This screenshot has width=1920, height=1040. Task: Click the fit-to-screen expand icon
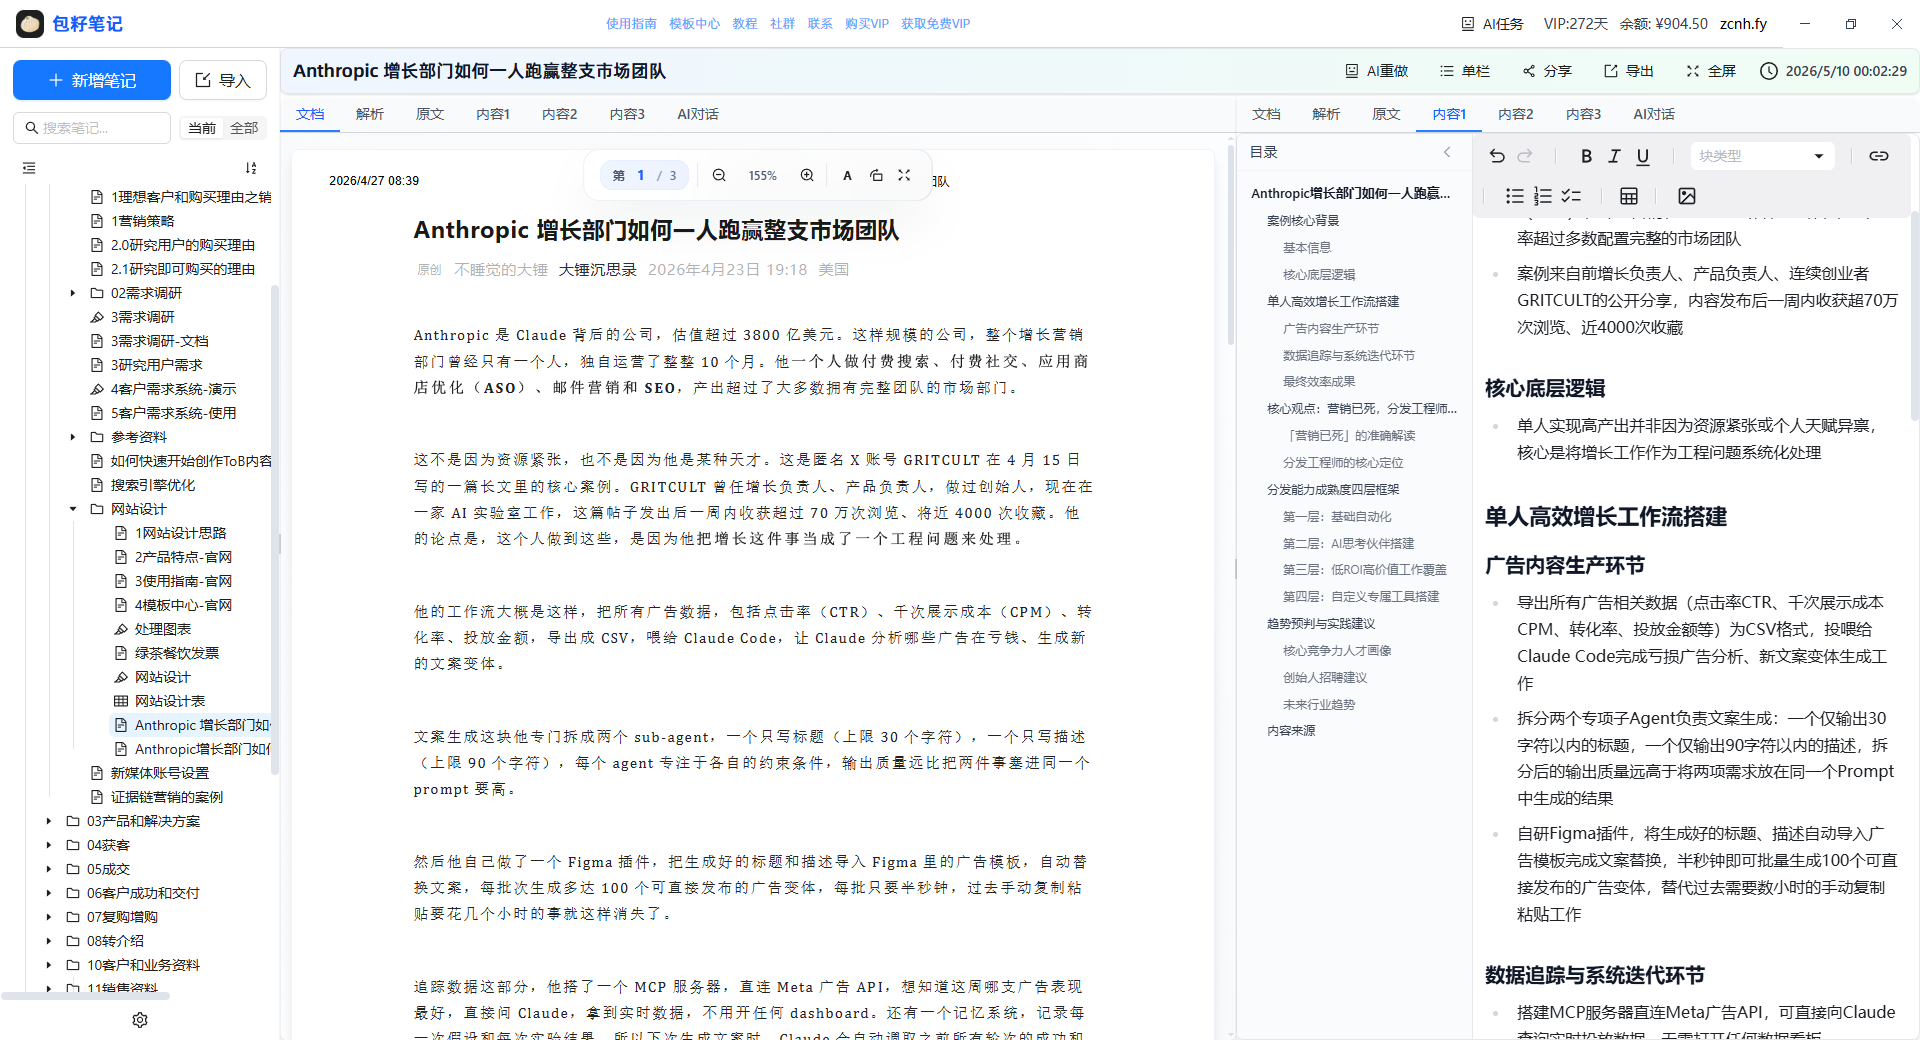[904, 175]
